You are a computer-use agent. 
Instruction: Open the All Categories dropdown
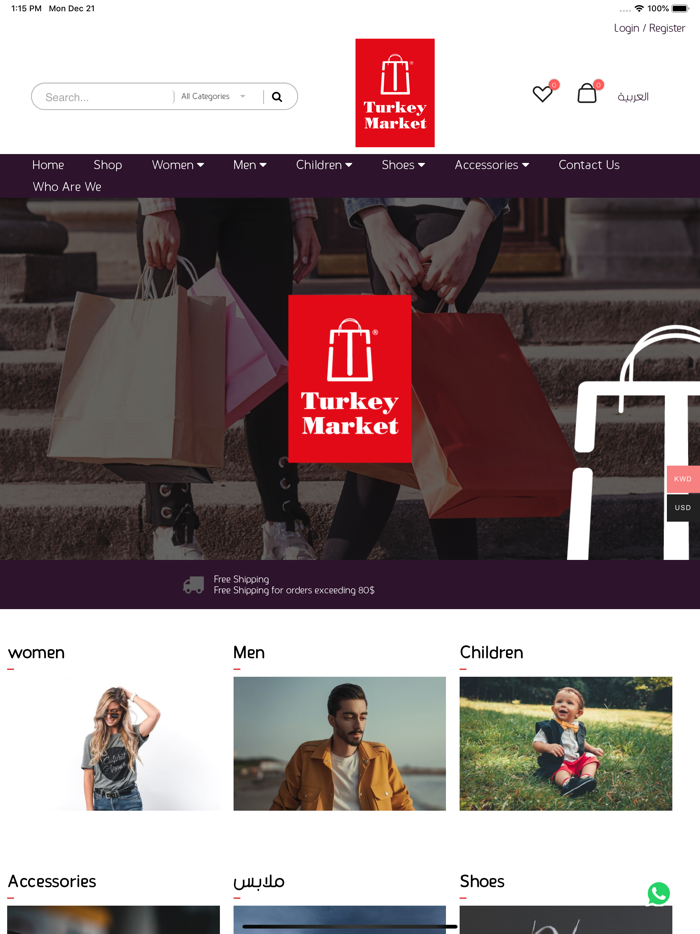(213, 96)
